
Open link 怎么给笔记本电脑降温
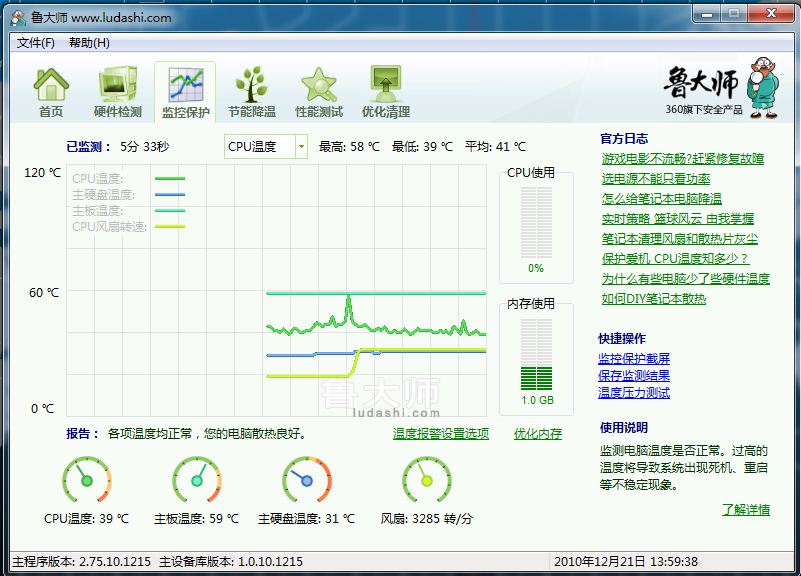[662, 199]
